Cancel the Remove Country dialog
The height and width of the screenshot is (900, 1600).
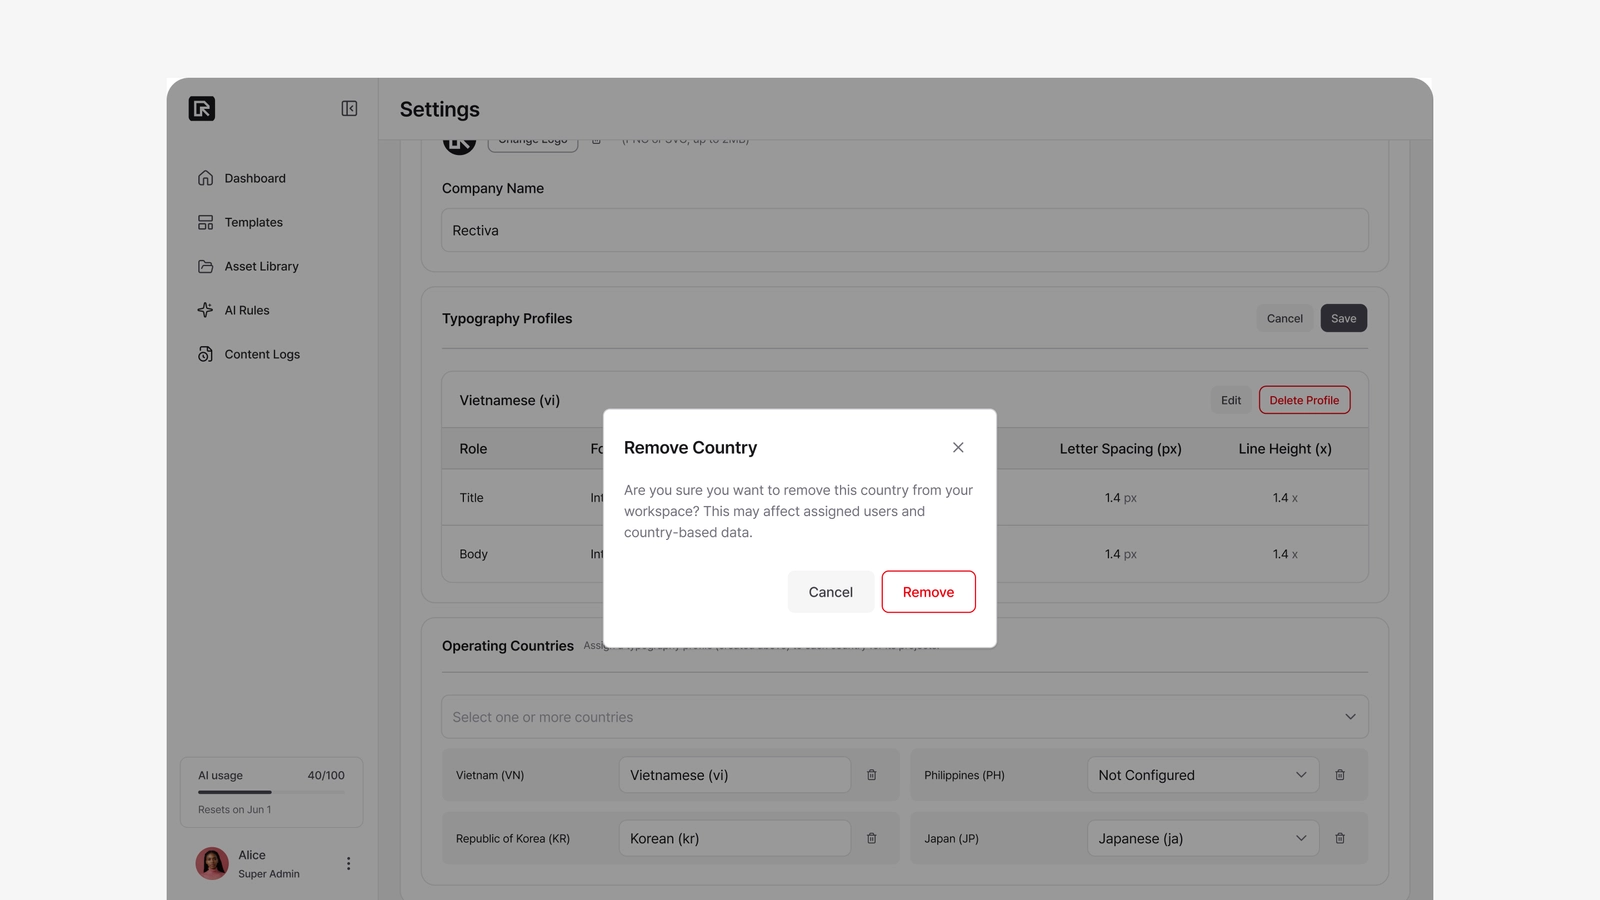click(x=831, y=592)
